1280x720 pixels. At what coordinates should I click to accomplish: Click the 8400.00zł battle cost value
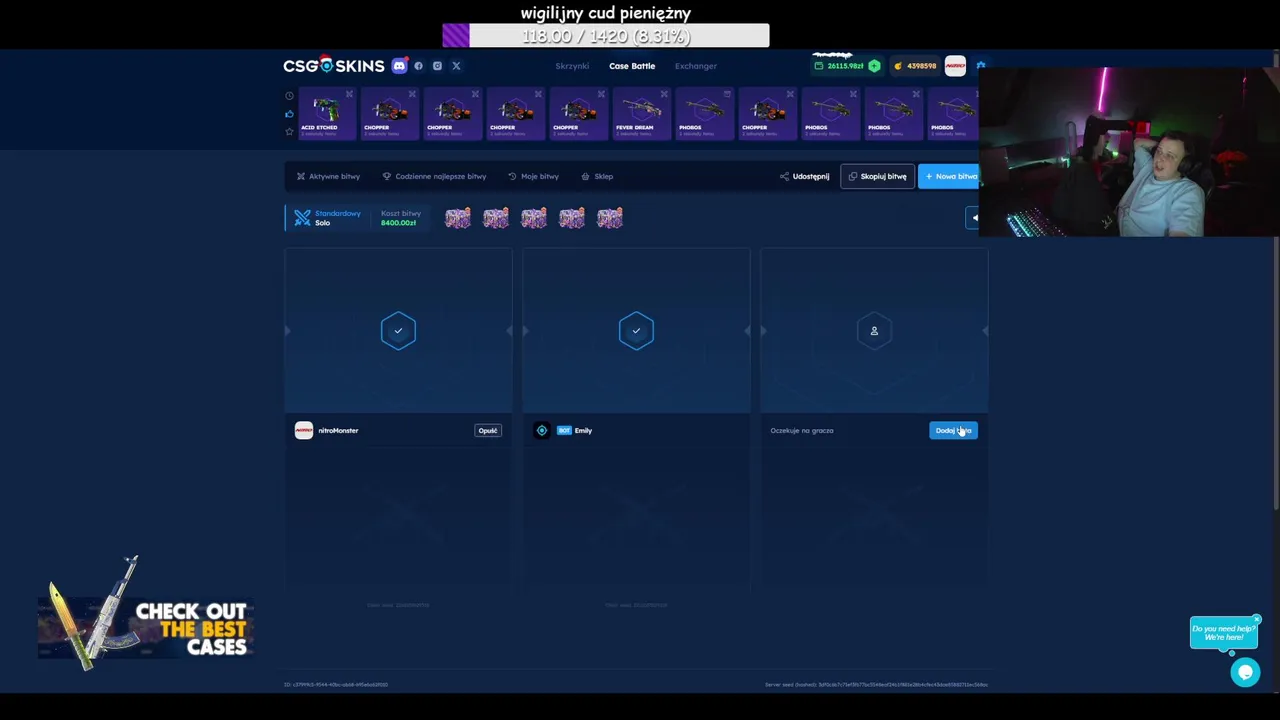coord(398,223)
